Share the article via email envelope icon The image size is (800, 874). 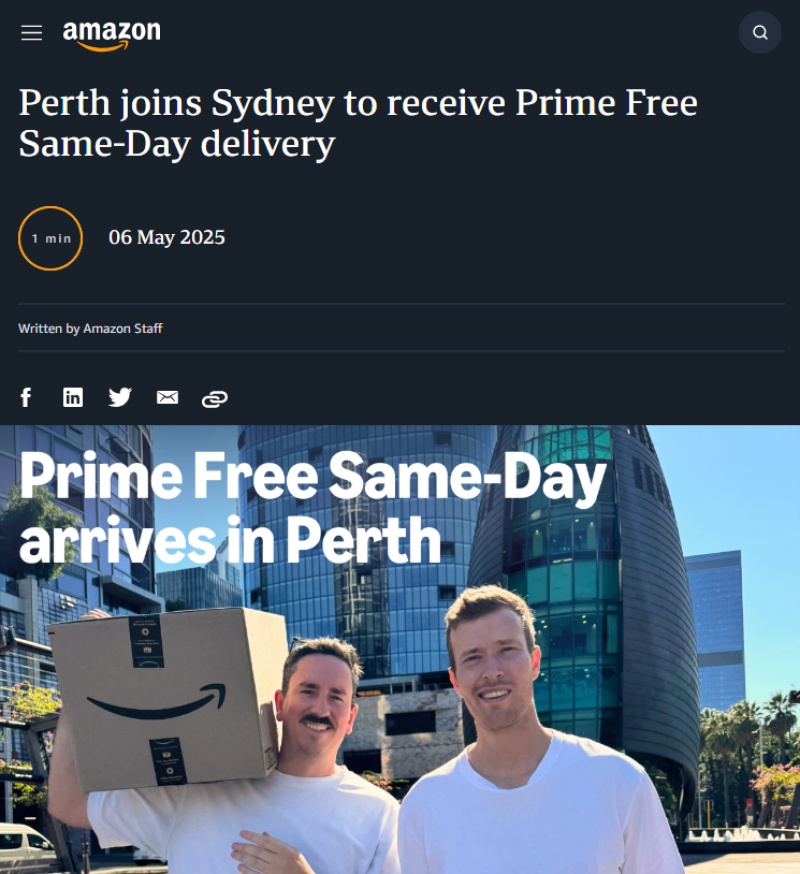167,397
